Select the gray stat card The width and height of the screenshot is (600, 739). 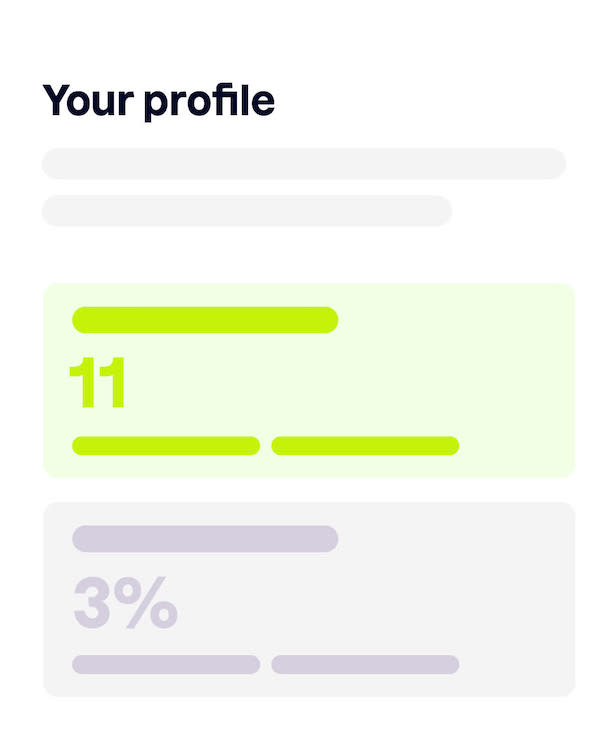click(x=309, y=599)
